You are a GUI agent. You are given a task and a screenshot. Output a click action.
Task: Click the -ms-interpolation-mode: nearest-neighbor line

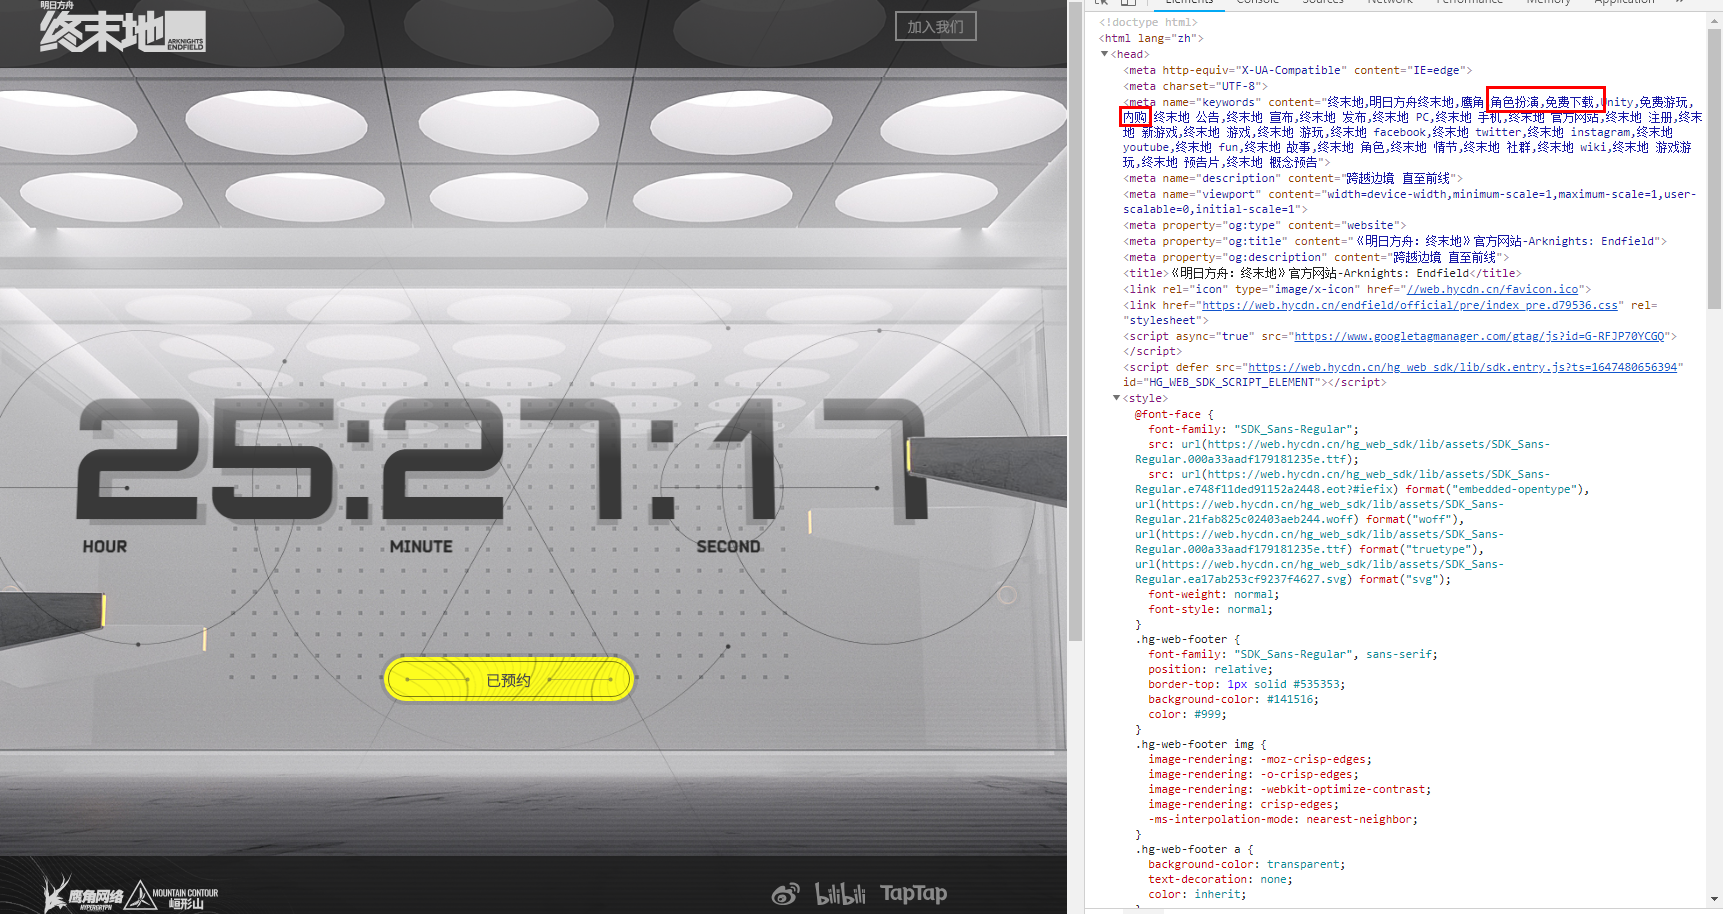1283,819
